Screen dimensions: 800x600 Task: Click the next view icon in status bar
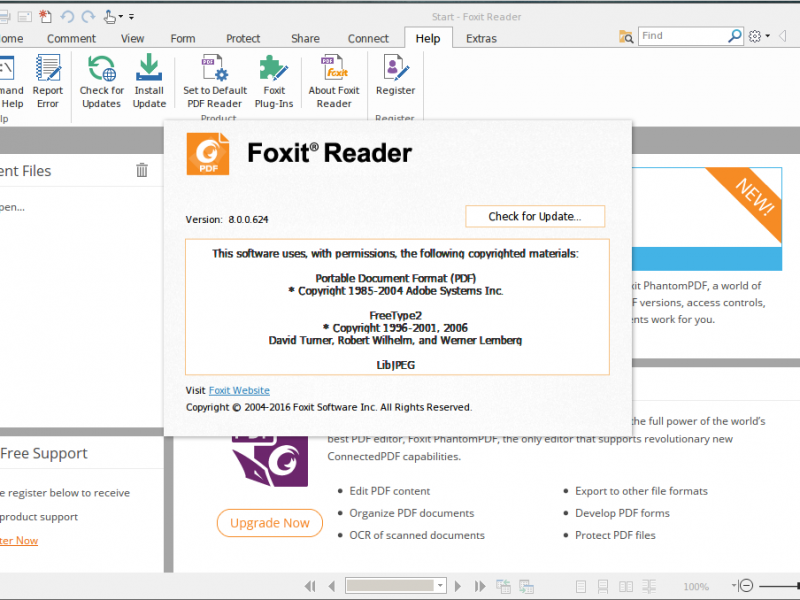coord(526,586)
